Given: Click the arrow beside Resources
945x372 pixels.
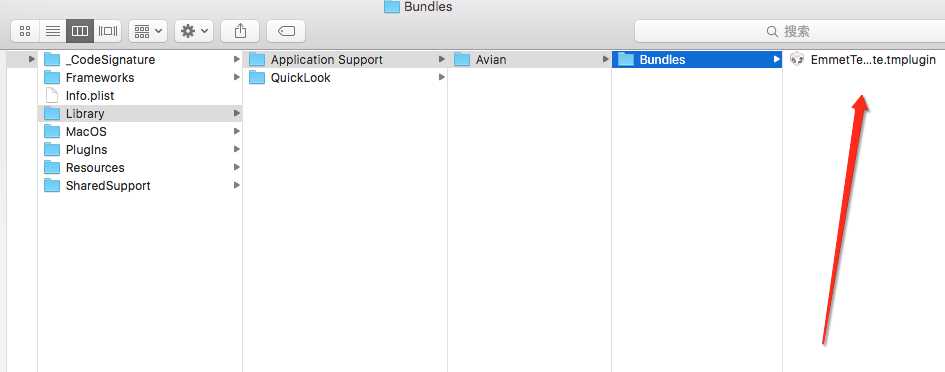Looking at the screenshot, I should (237, 168).
